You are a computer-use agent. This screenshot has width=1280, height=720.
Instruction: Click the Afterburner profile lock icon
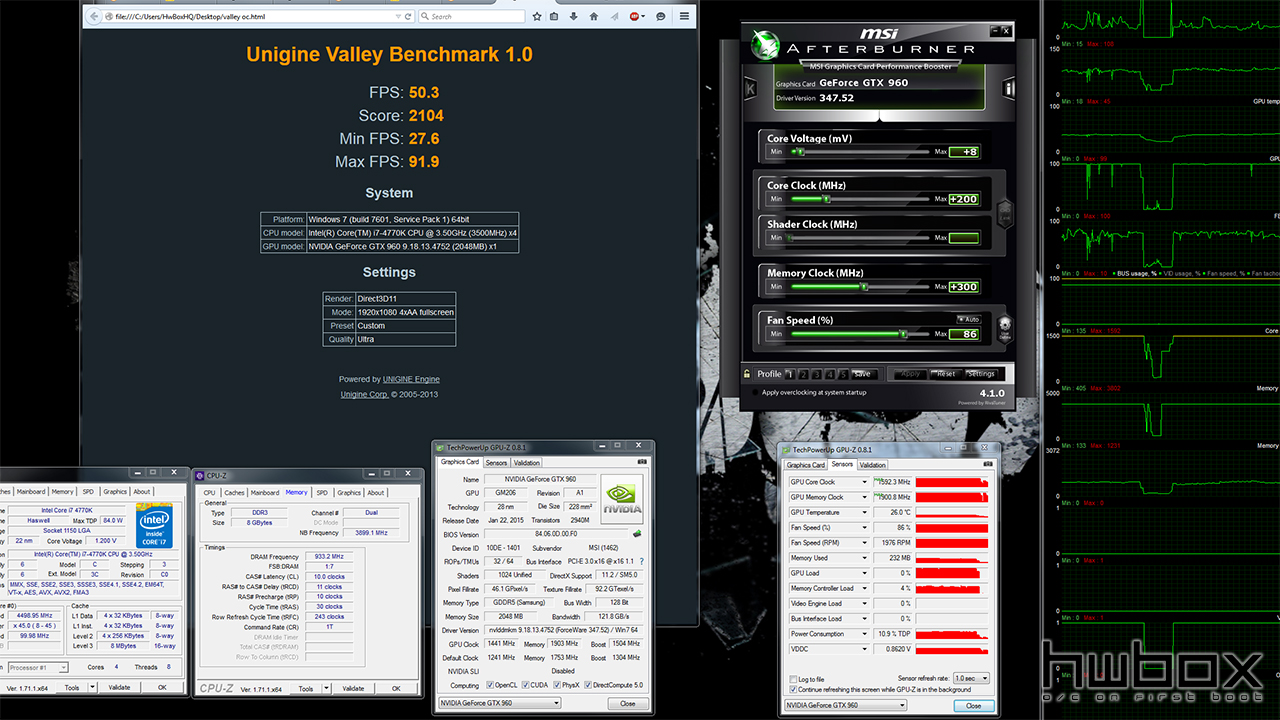click(x=747, y=373)
